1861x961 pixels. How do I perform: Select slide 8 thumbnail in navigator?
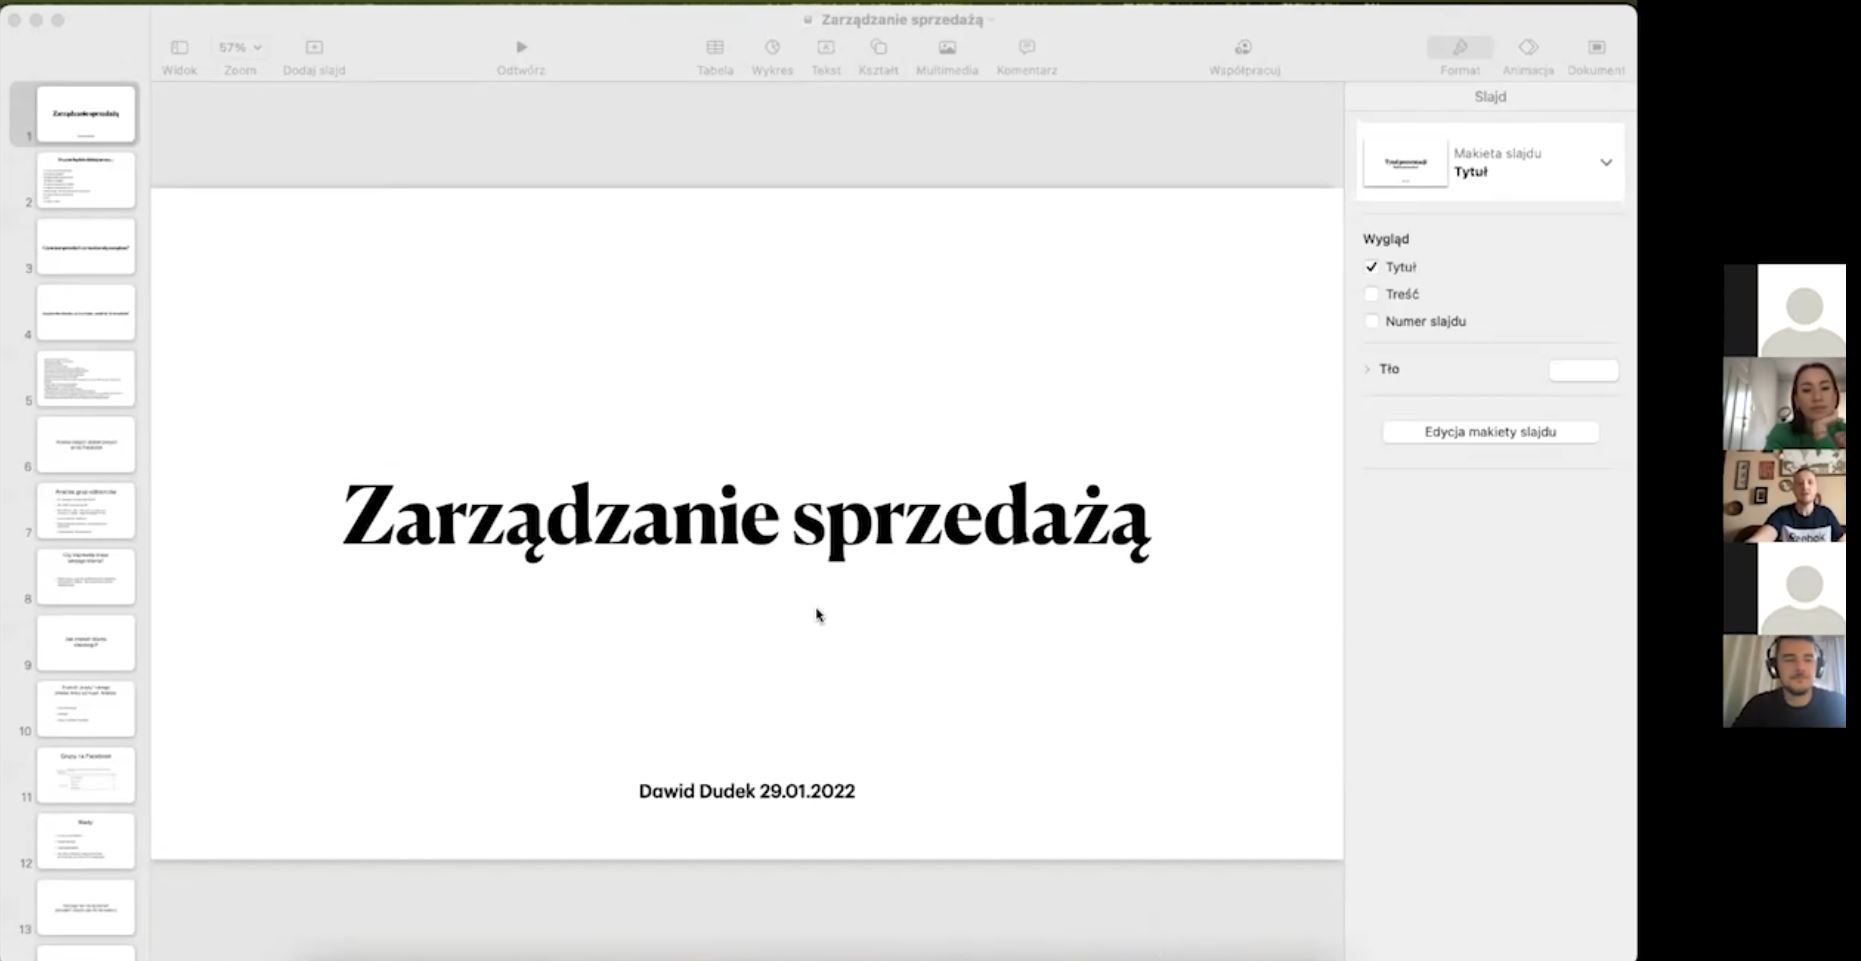86,576
